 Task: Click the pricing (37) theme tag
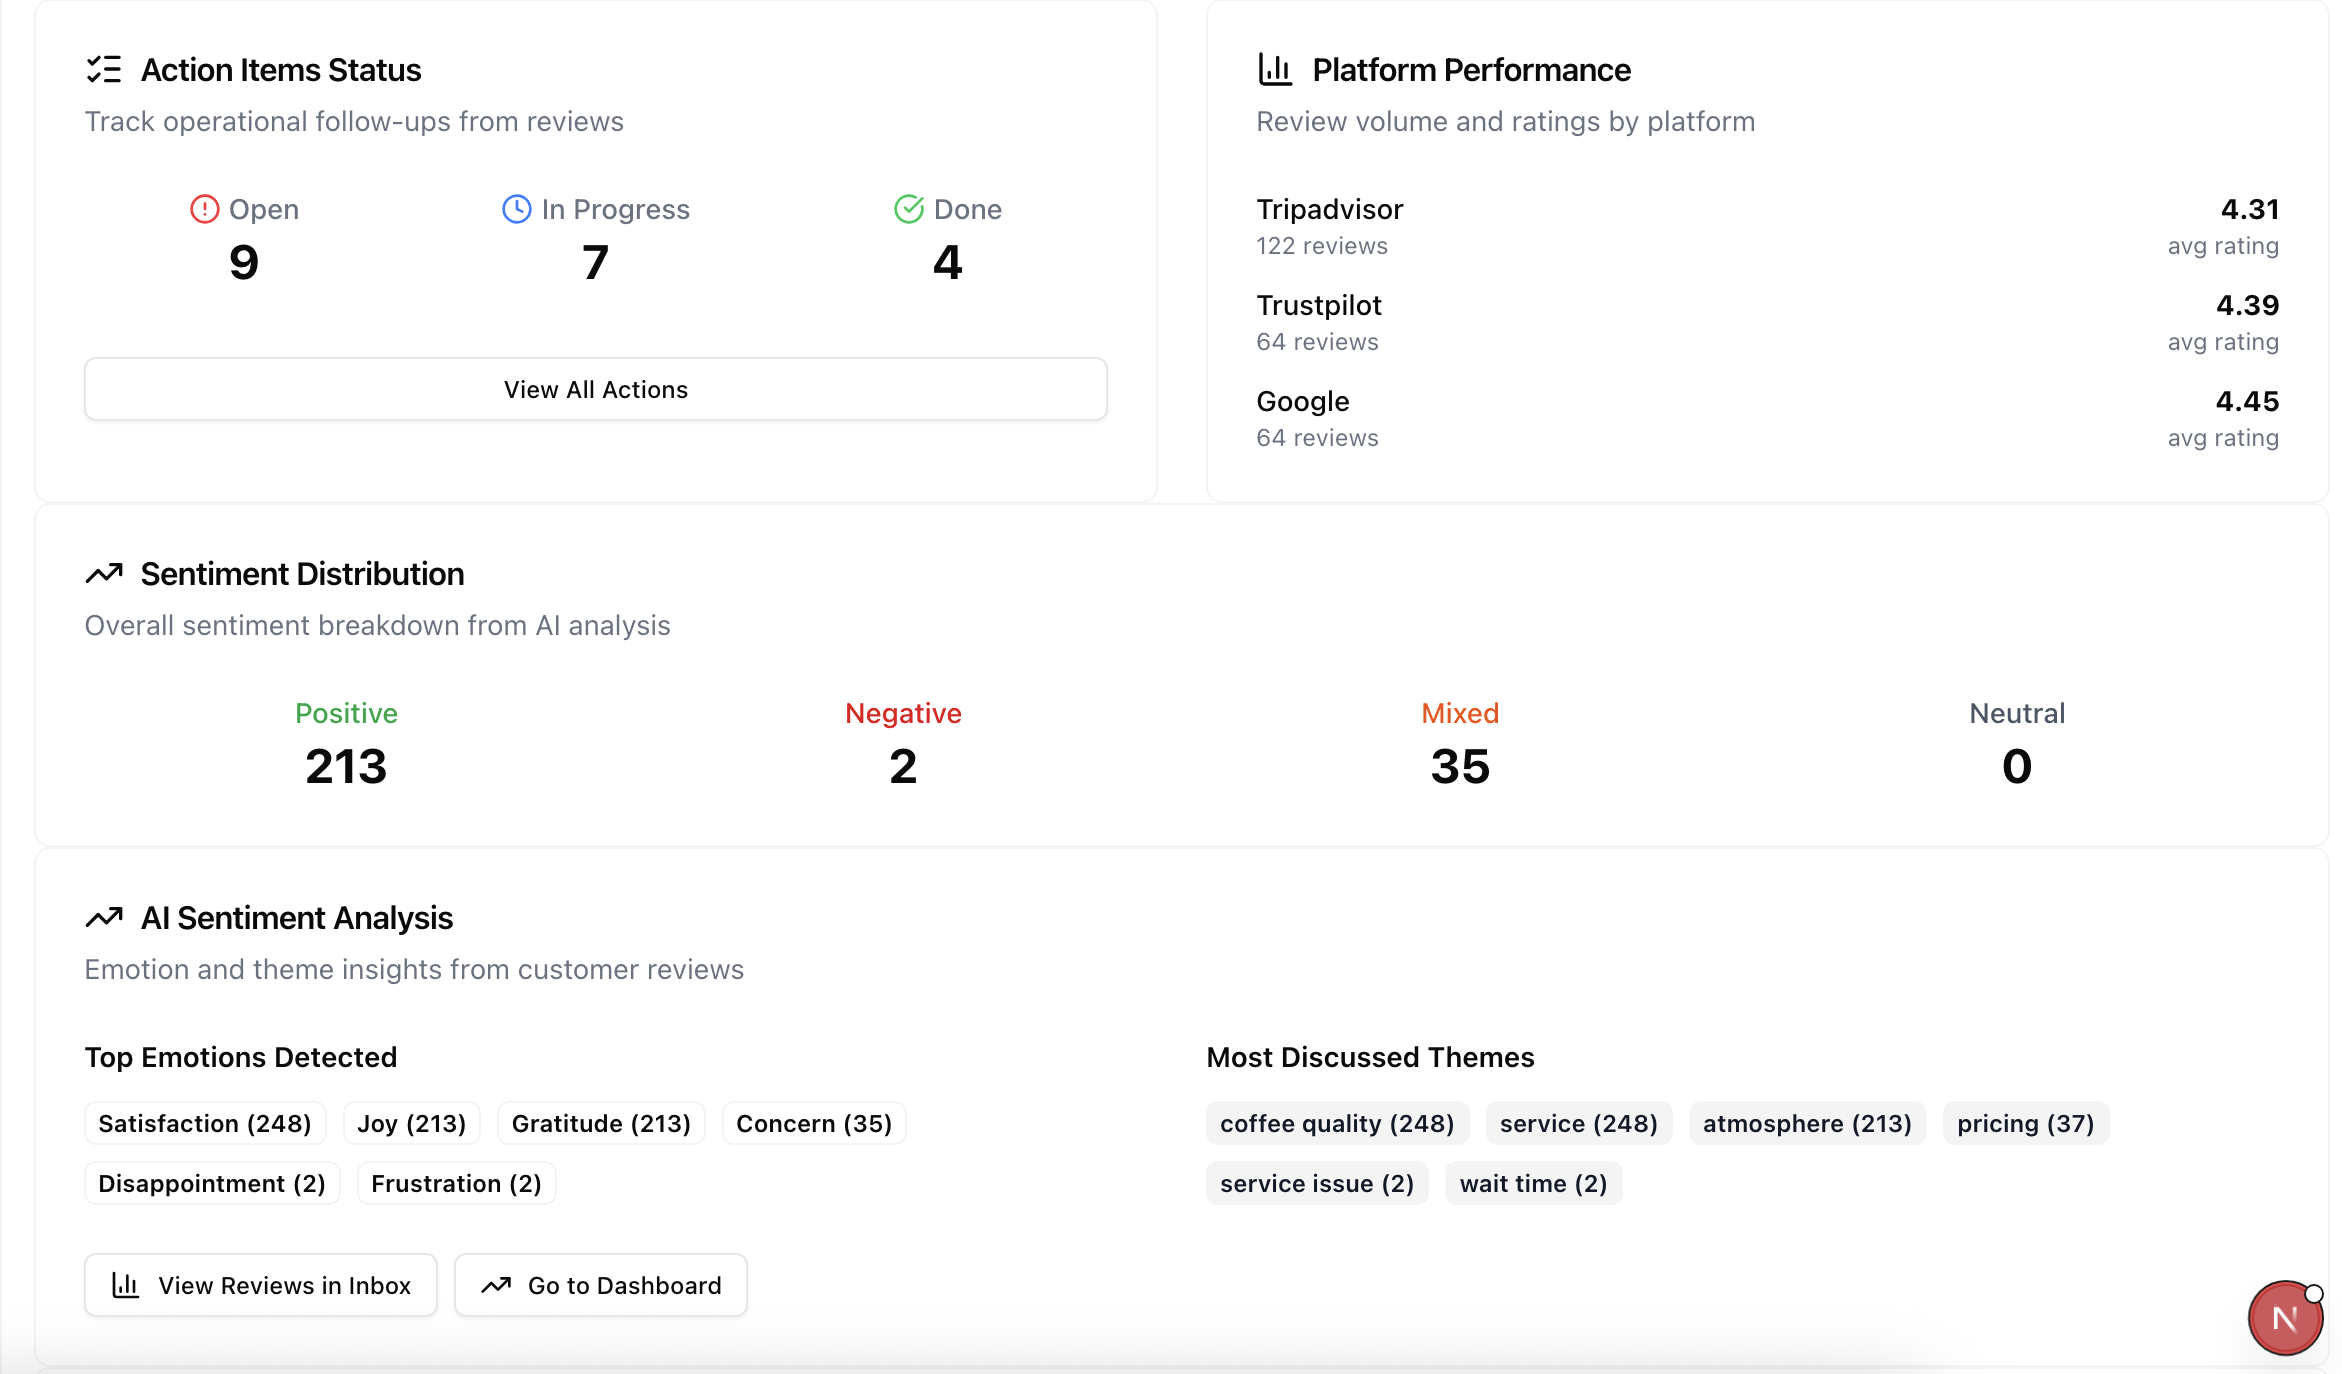click(x=2025, y=1123)
